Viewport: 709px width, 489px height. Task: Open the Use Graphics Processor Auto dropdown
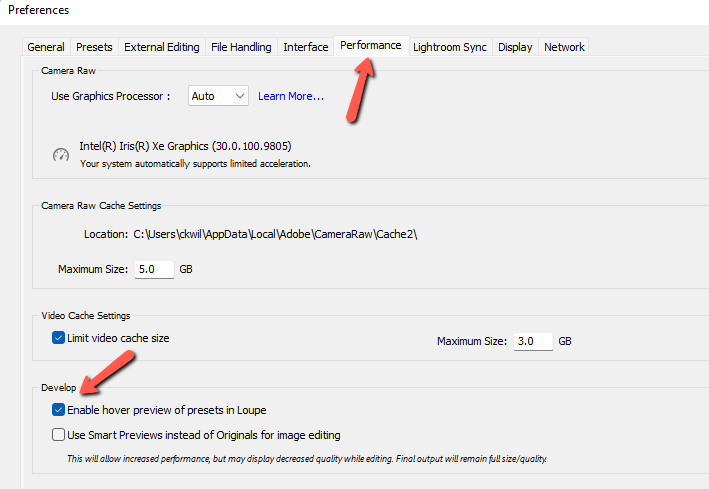[x=218, y=96]
